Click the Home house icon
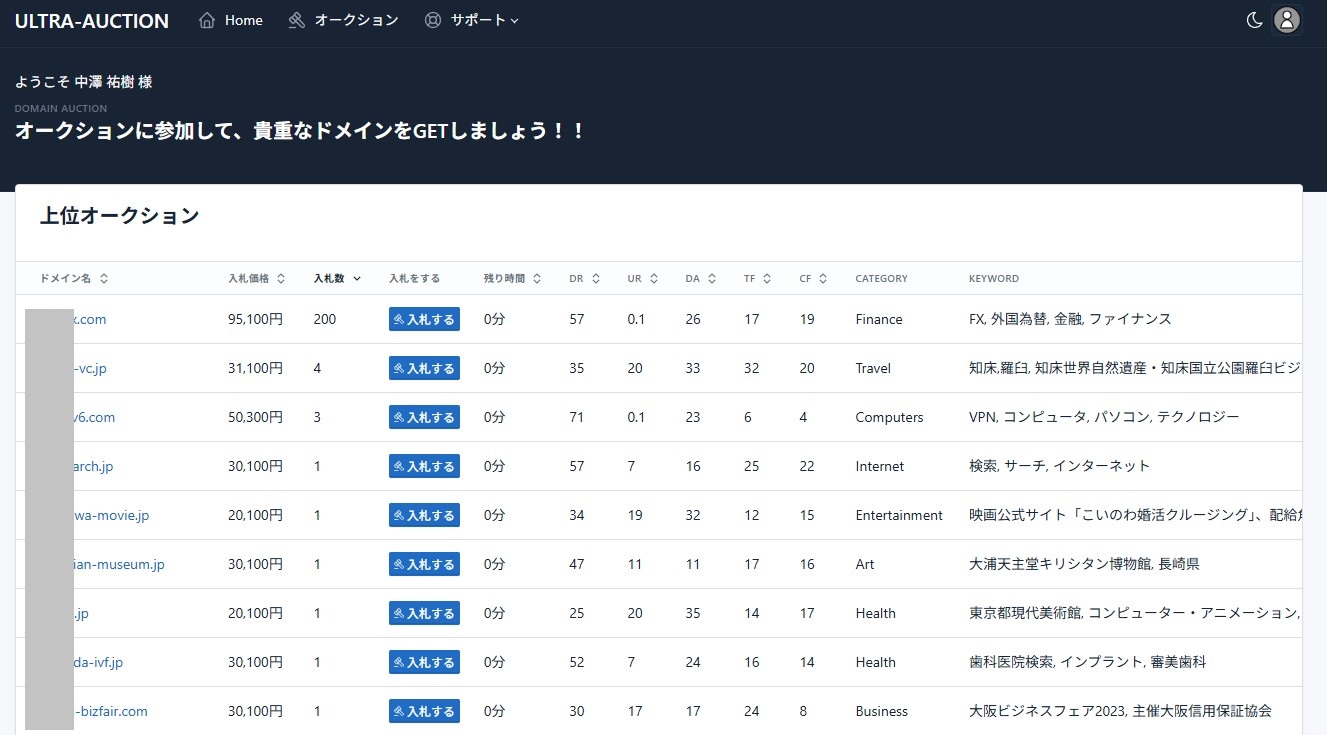 point(207,20)
